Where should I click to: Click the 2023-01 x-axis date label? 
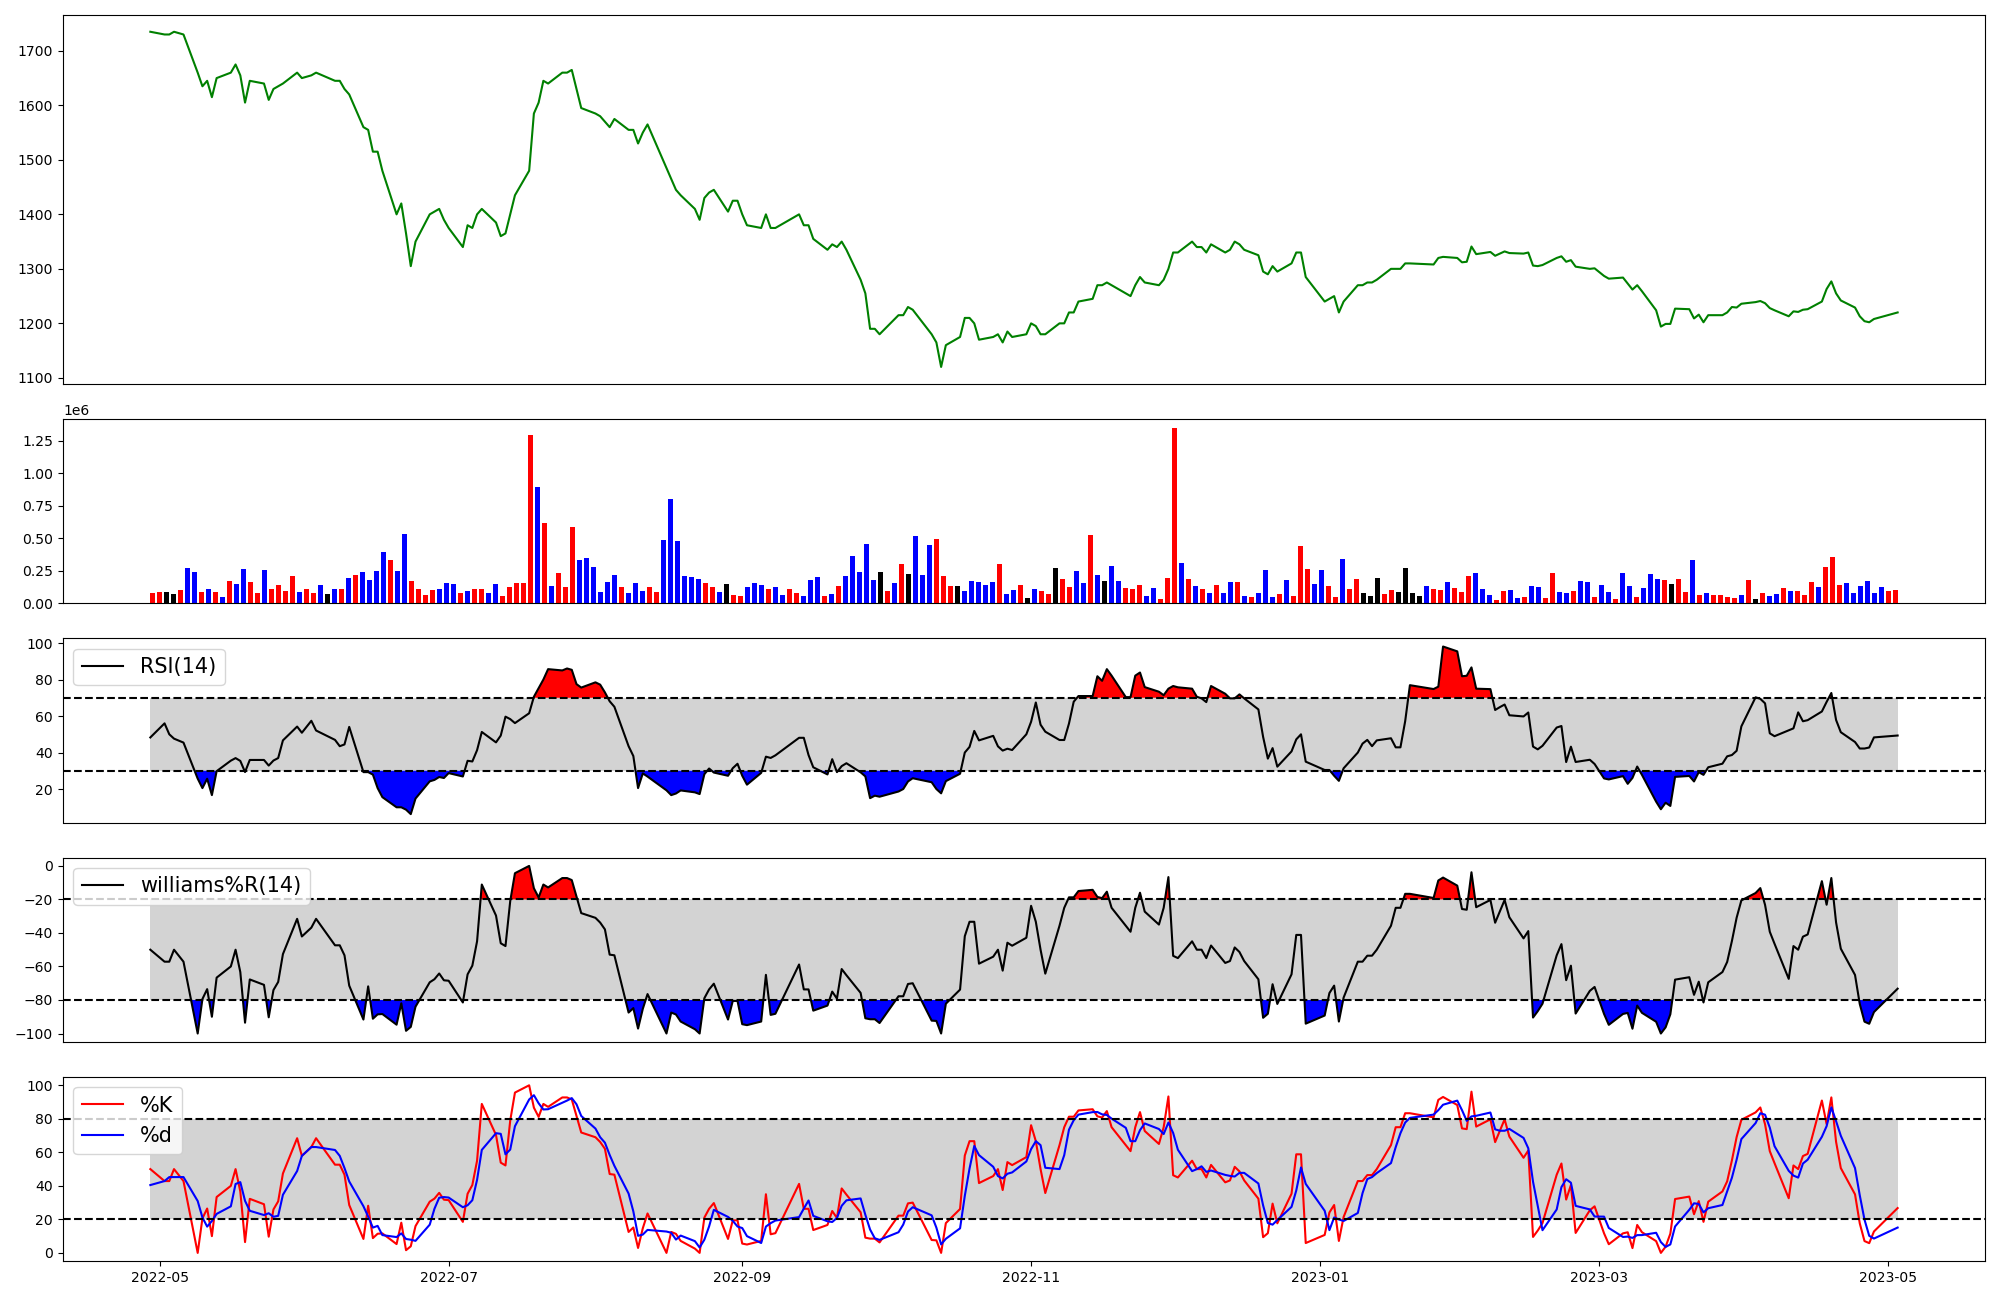[x=1320, y=1277]
